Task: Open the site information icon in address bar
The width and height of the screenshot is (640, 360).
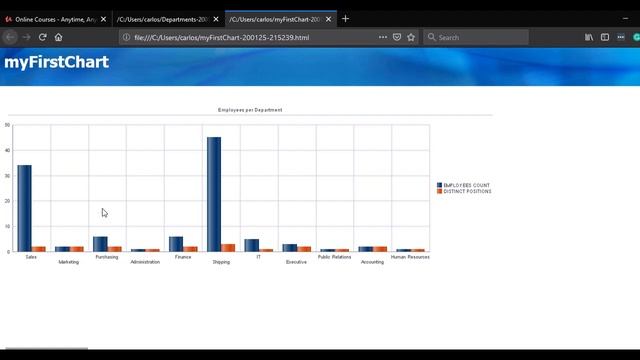Action: click(x=127, y=37)
